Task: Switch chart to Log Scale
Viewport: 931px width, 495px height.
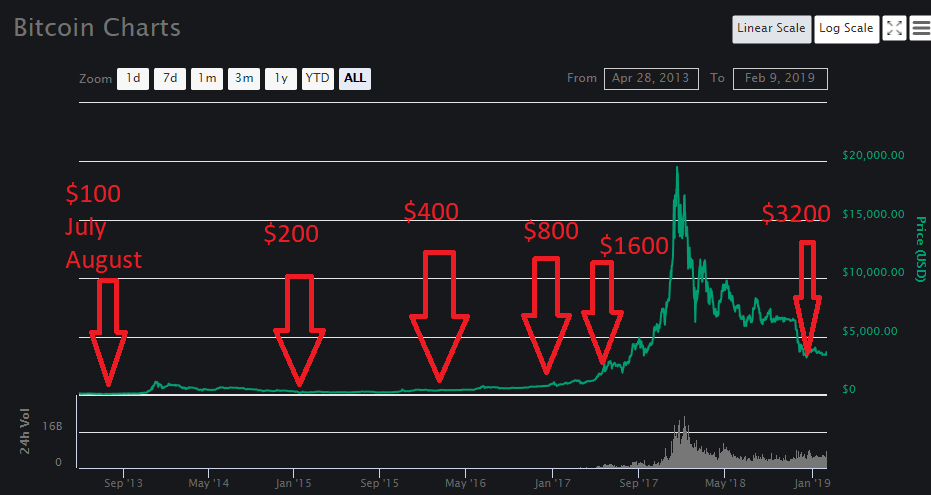Action: [846, 28]
